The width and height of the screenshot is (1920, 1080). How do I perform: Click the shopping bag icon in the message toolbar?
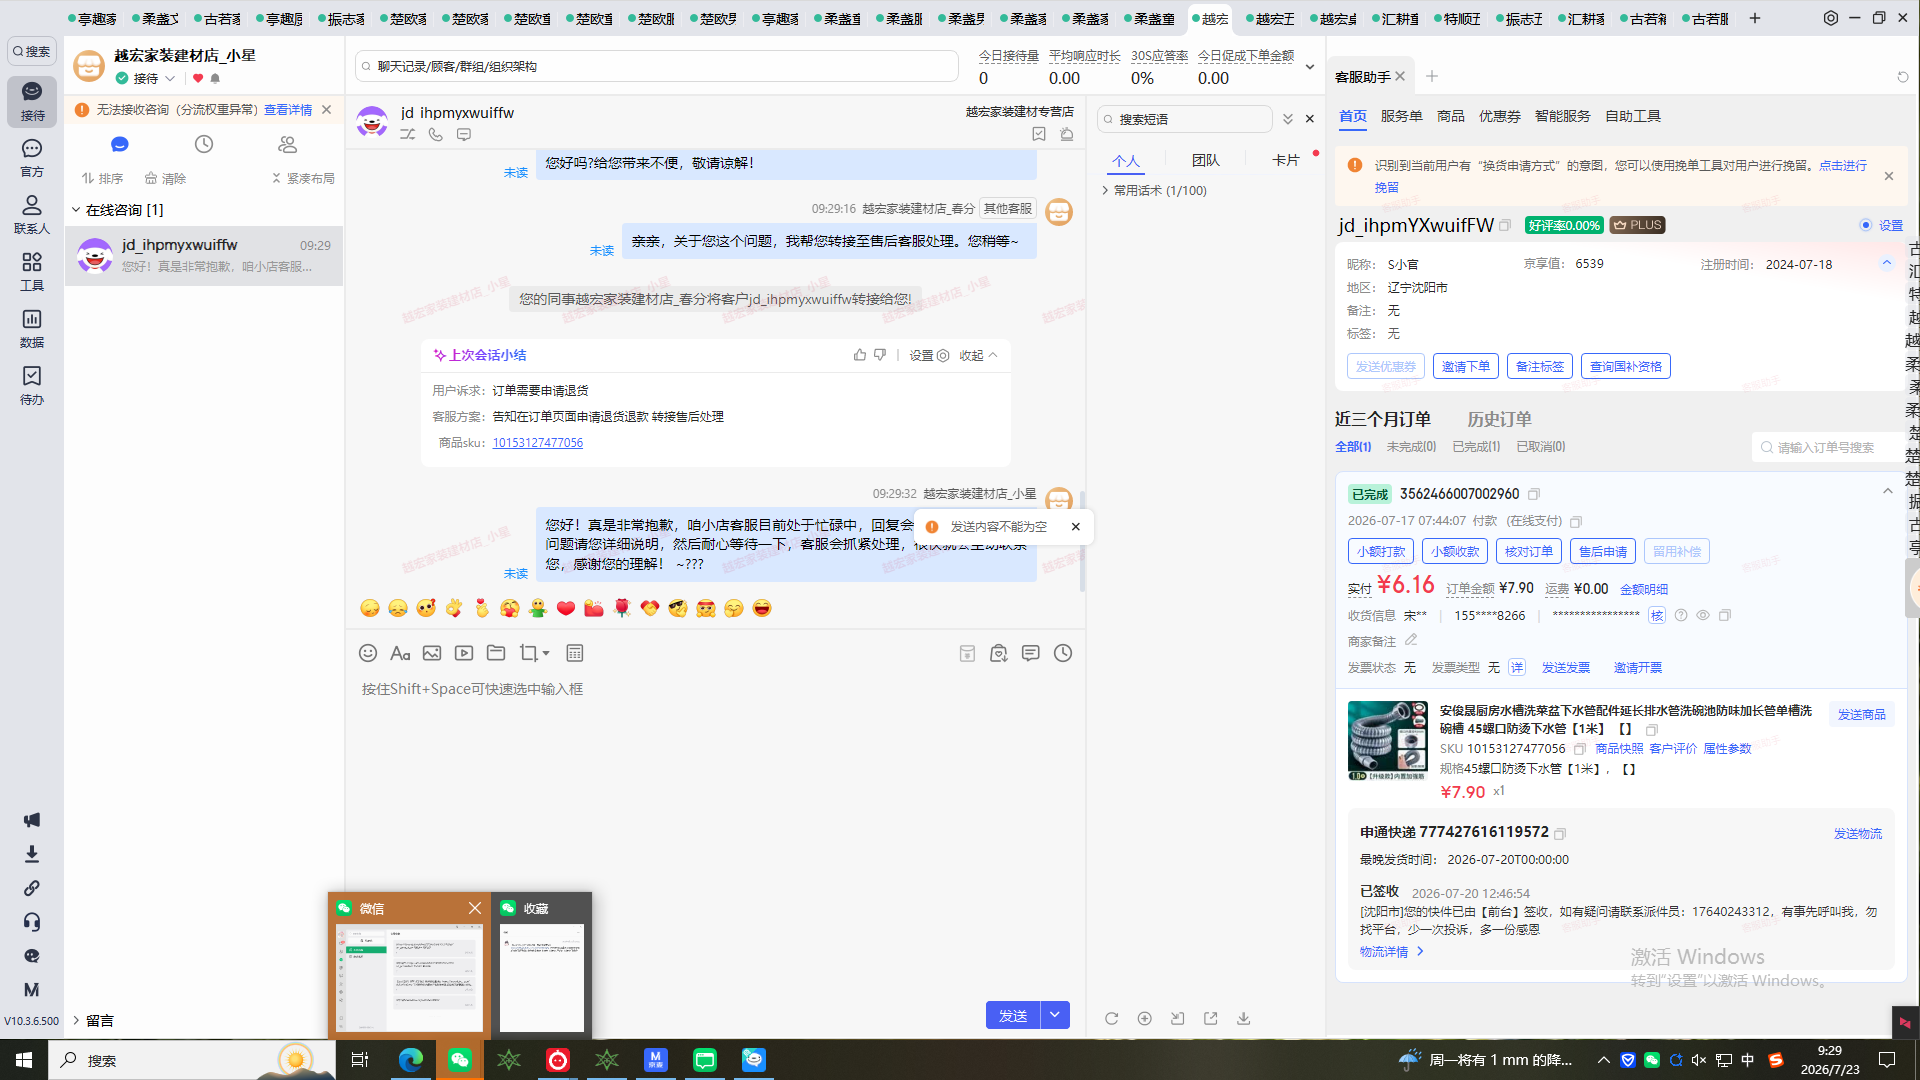click(x=999, y=653)
